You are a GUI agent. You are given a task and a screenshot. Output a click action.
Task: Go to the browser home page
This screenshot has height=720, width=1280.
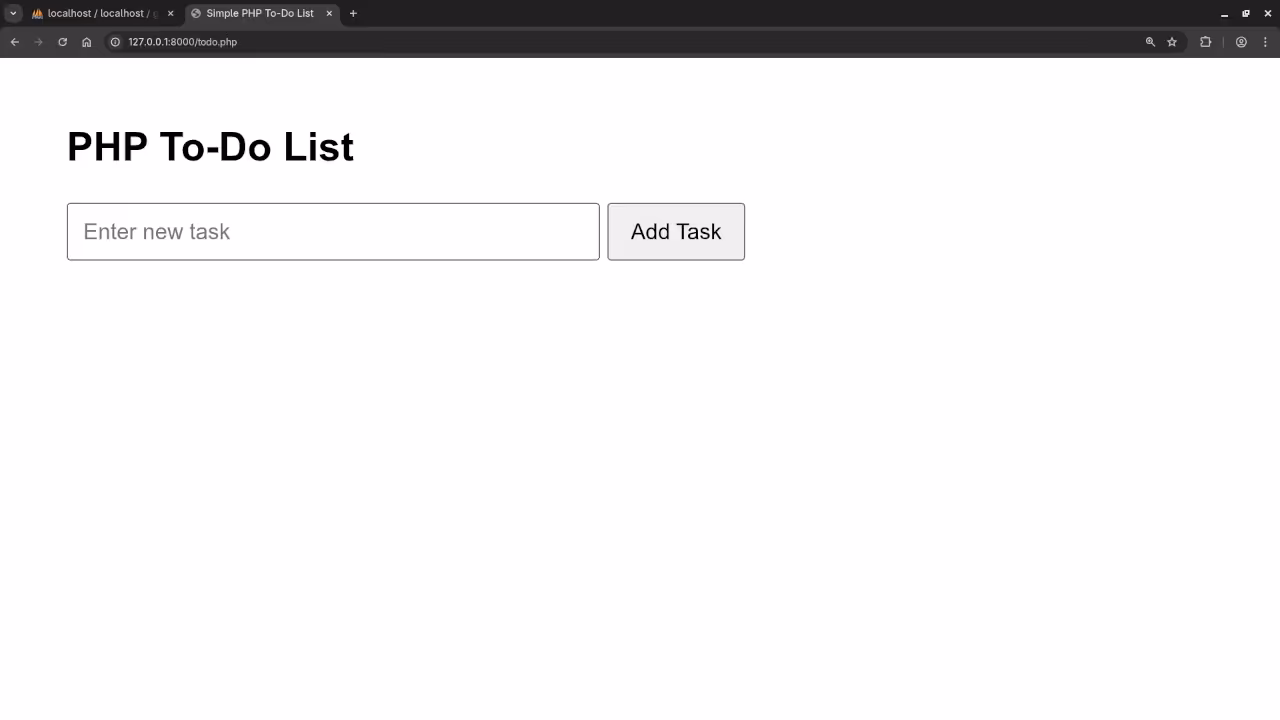pyautogui.click(x=87, y=42)
